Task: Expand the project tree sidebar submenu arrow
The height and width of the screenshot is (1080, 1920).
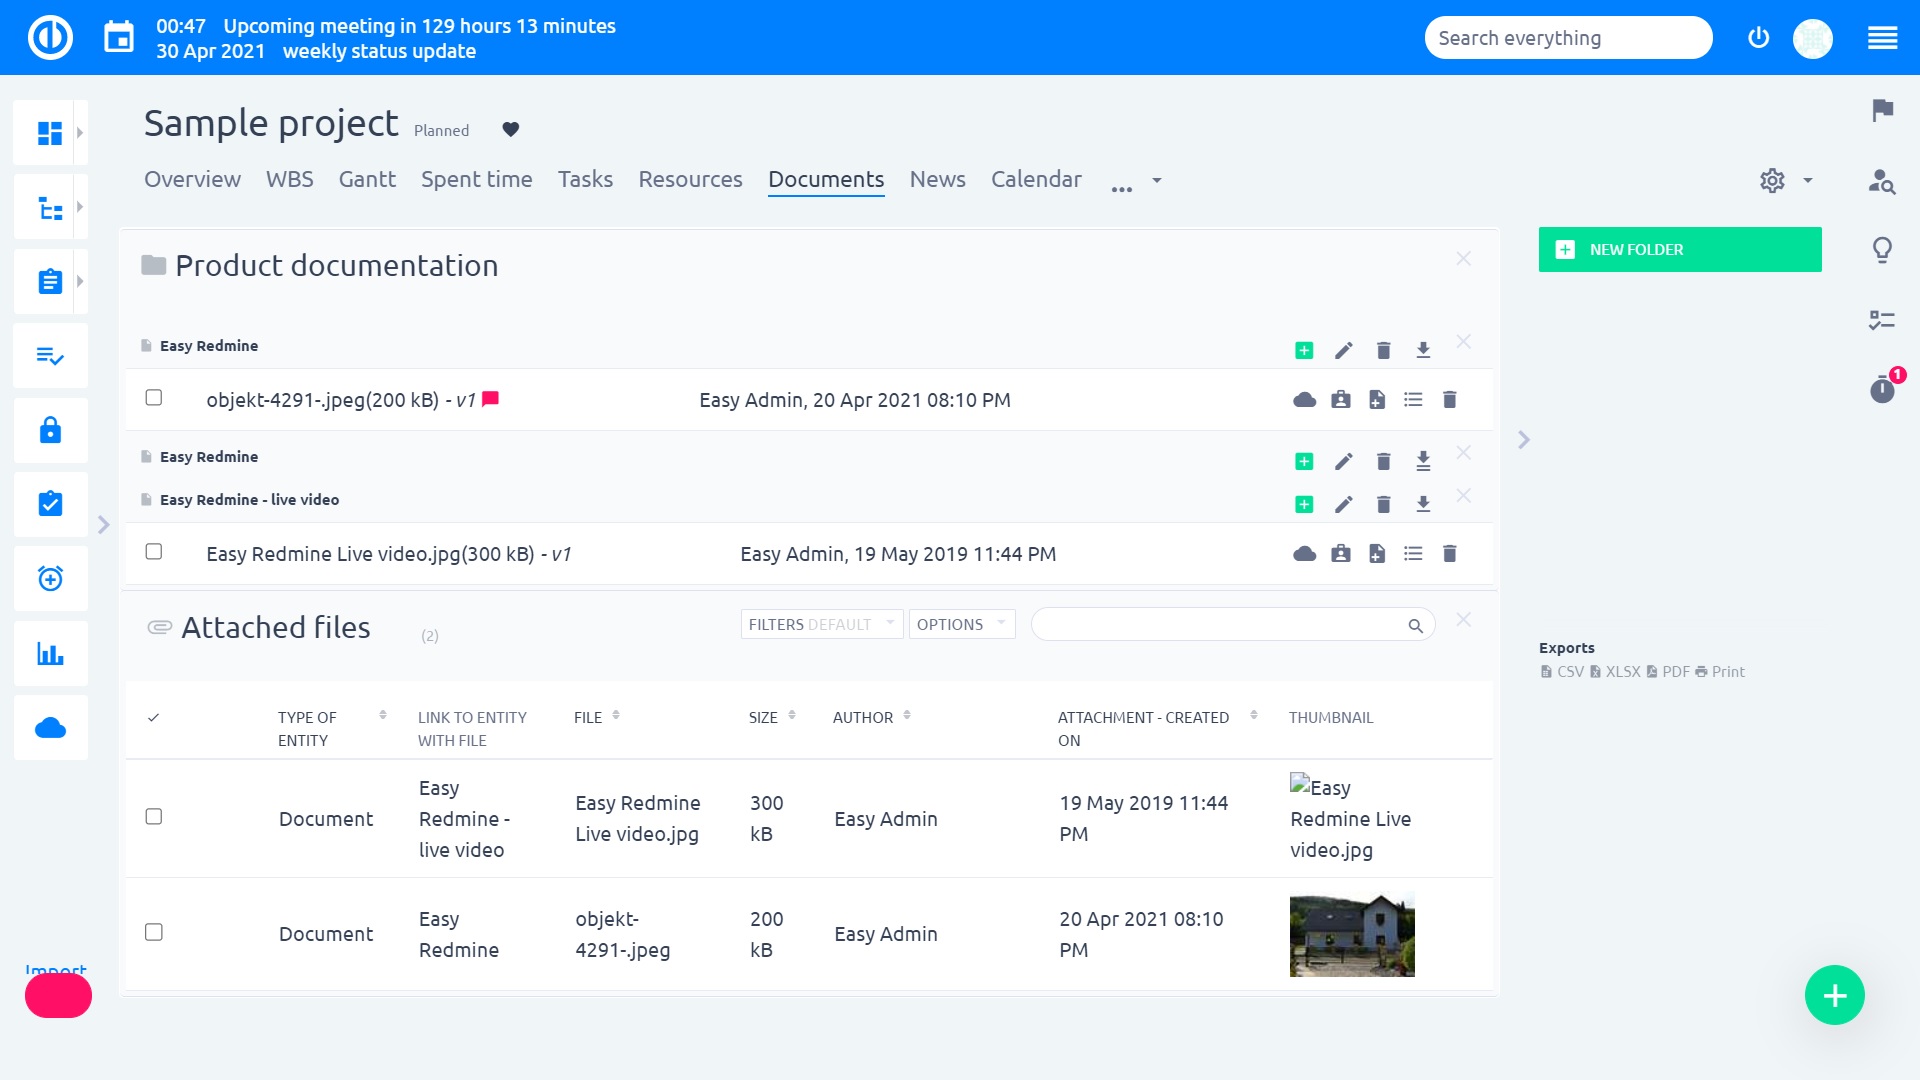Action: [x=80, y=207]
